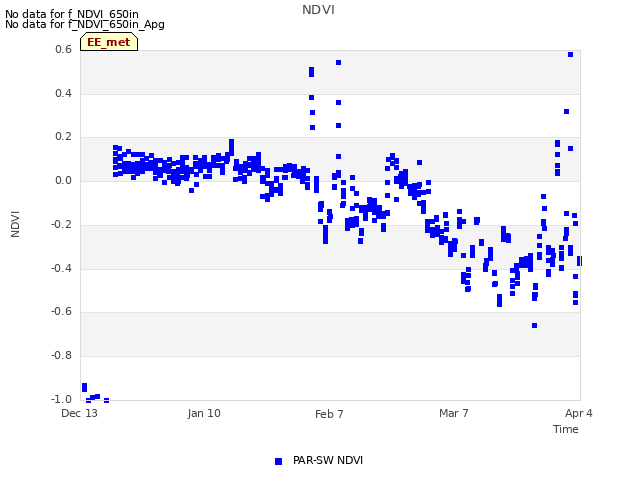Click the Apr 4 x-axis tick label
This screenshot has width=640, height=480.
click(579, 413)
